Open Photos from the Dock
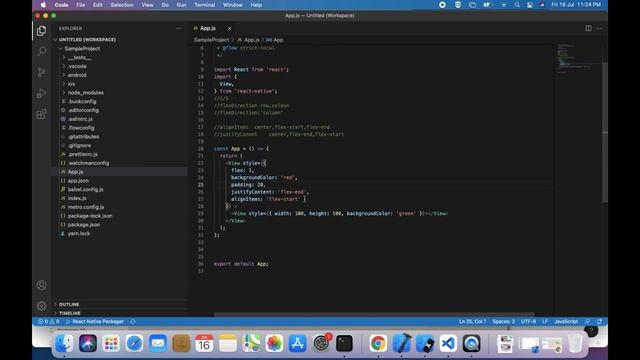 point(274,343)
